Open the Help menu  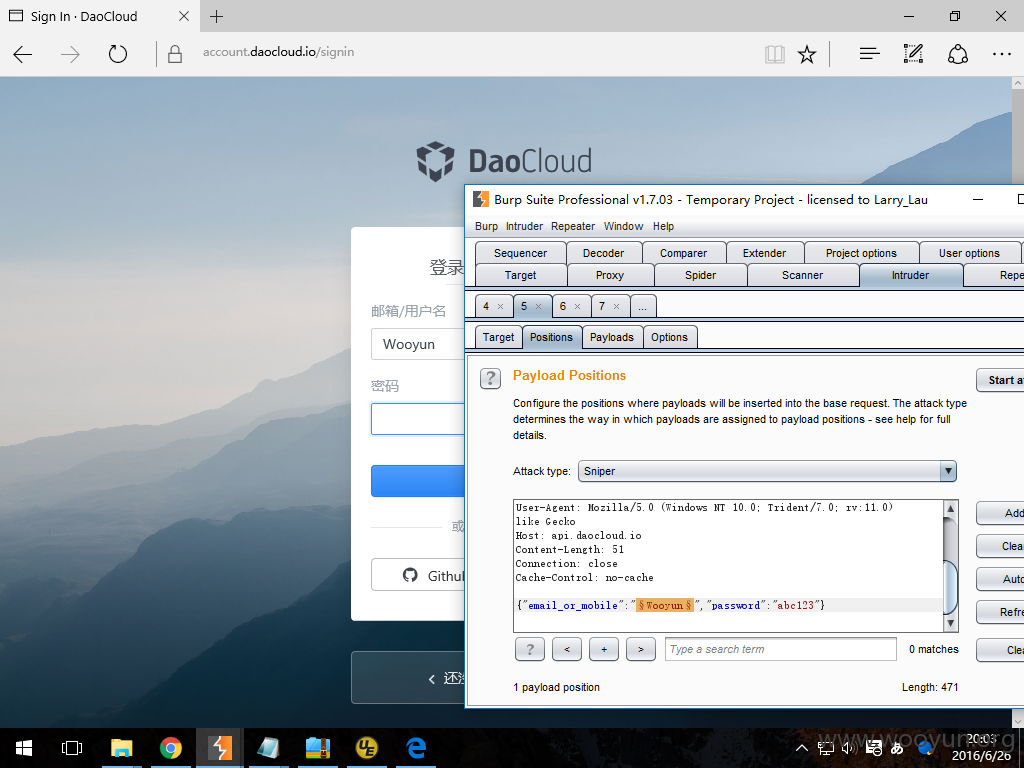[663, 226]
